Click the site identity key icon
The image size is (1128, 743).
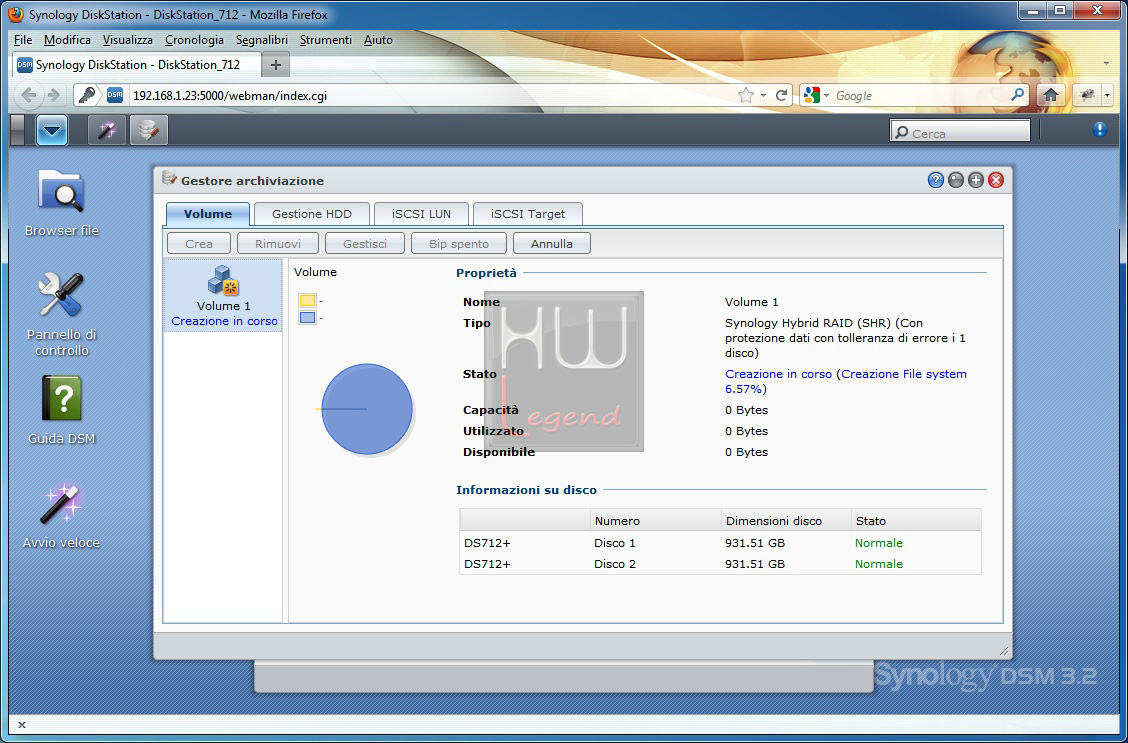(x=87, y=95)
